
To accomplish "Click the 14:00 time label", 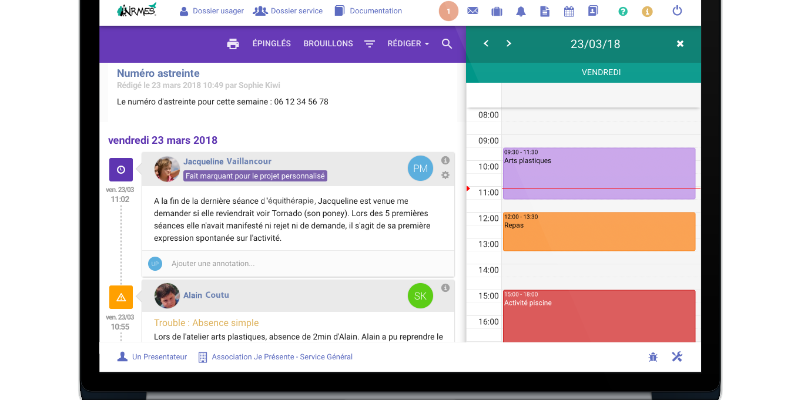I will tap(488, 270).
